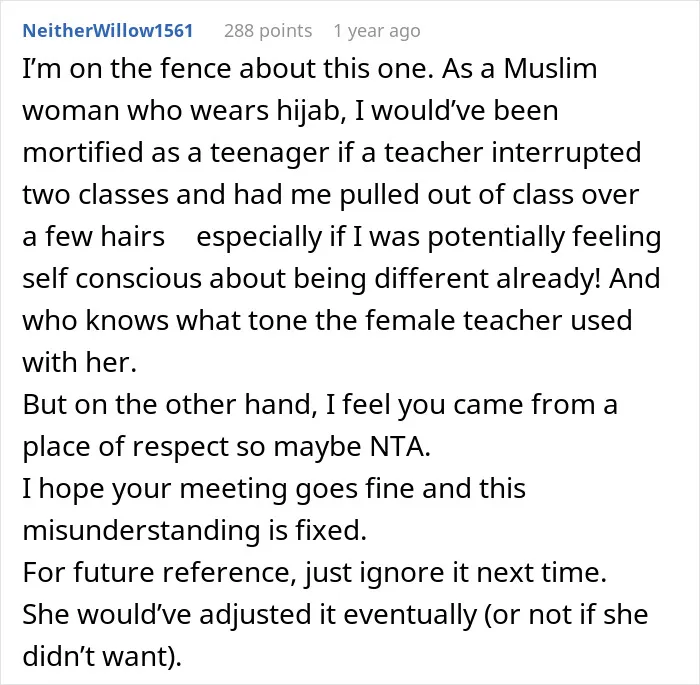The image size is (700, 685).
Task: Open the 1 year ago timestamp permalink
Action: coord(377,31)
